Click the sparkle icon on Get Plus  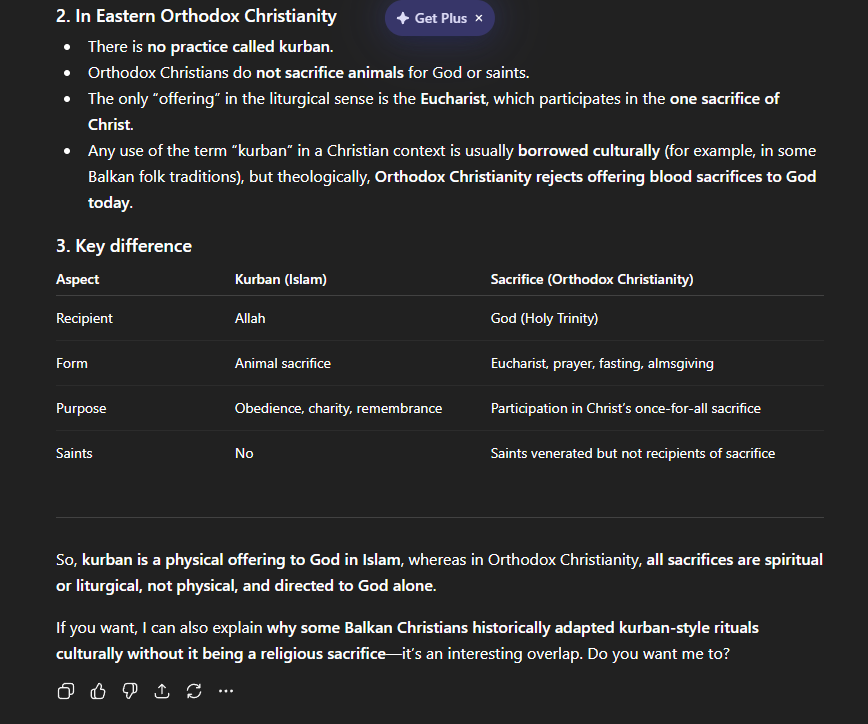(x=402, y=18)
